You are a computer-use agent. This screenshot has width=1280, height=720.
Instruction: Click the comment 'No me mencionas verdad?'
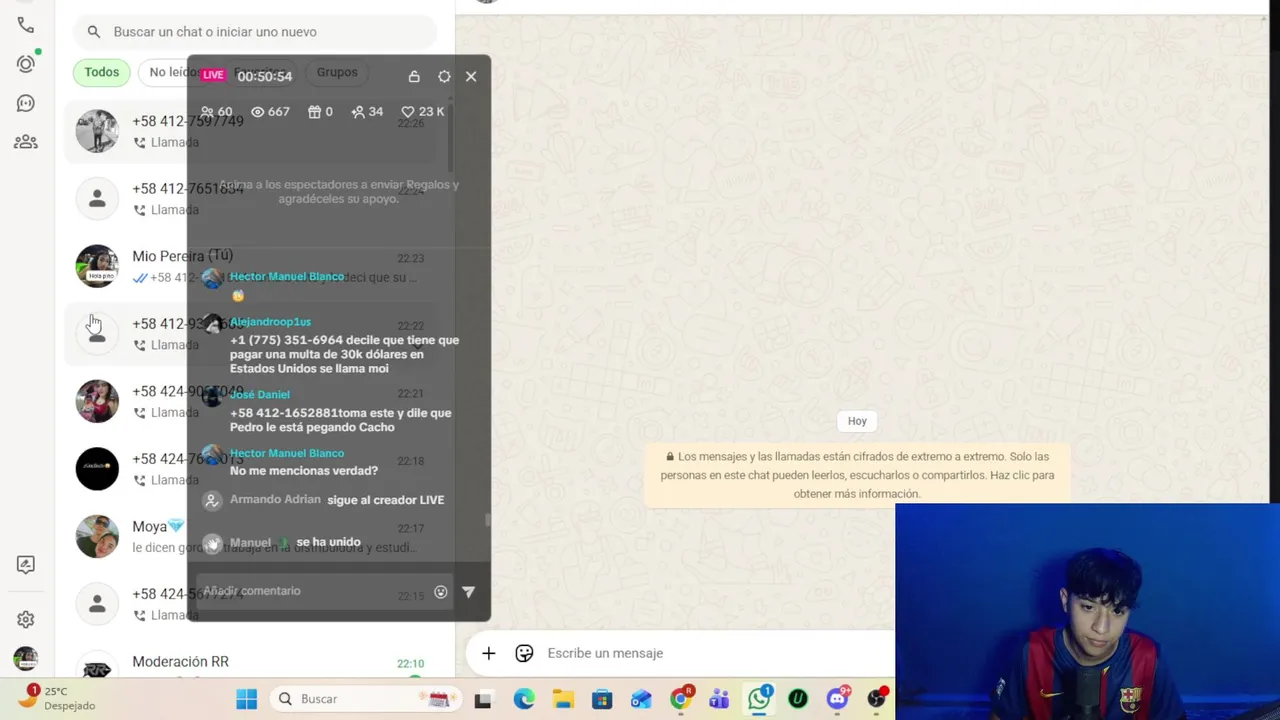(304, 471)
